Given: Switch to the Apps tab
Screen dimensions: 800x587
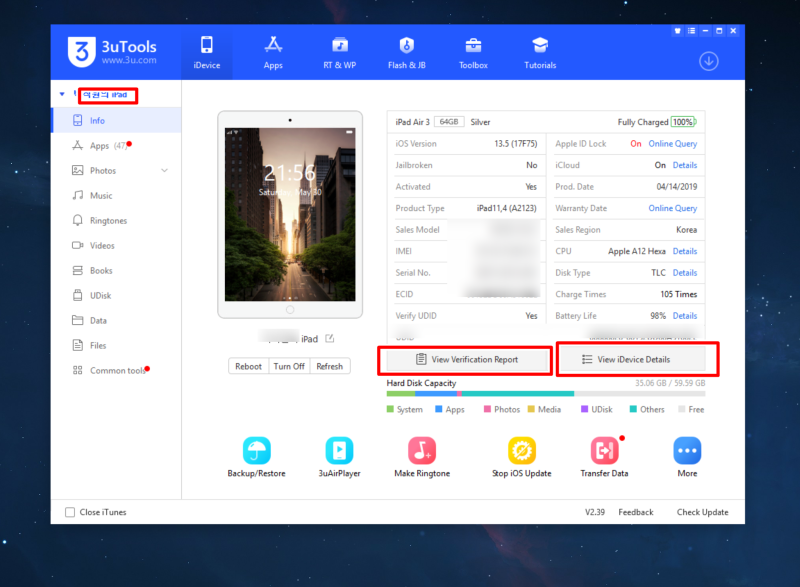Looking at the screenshot, I should click(x=273, y=52).
